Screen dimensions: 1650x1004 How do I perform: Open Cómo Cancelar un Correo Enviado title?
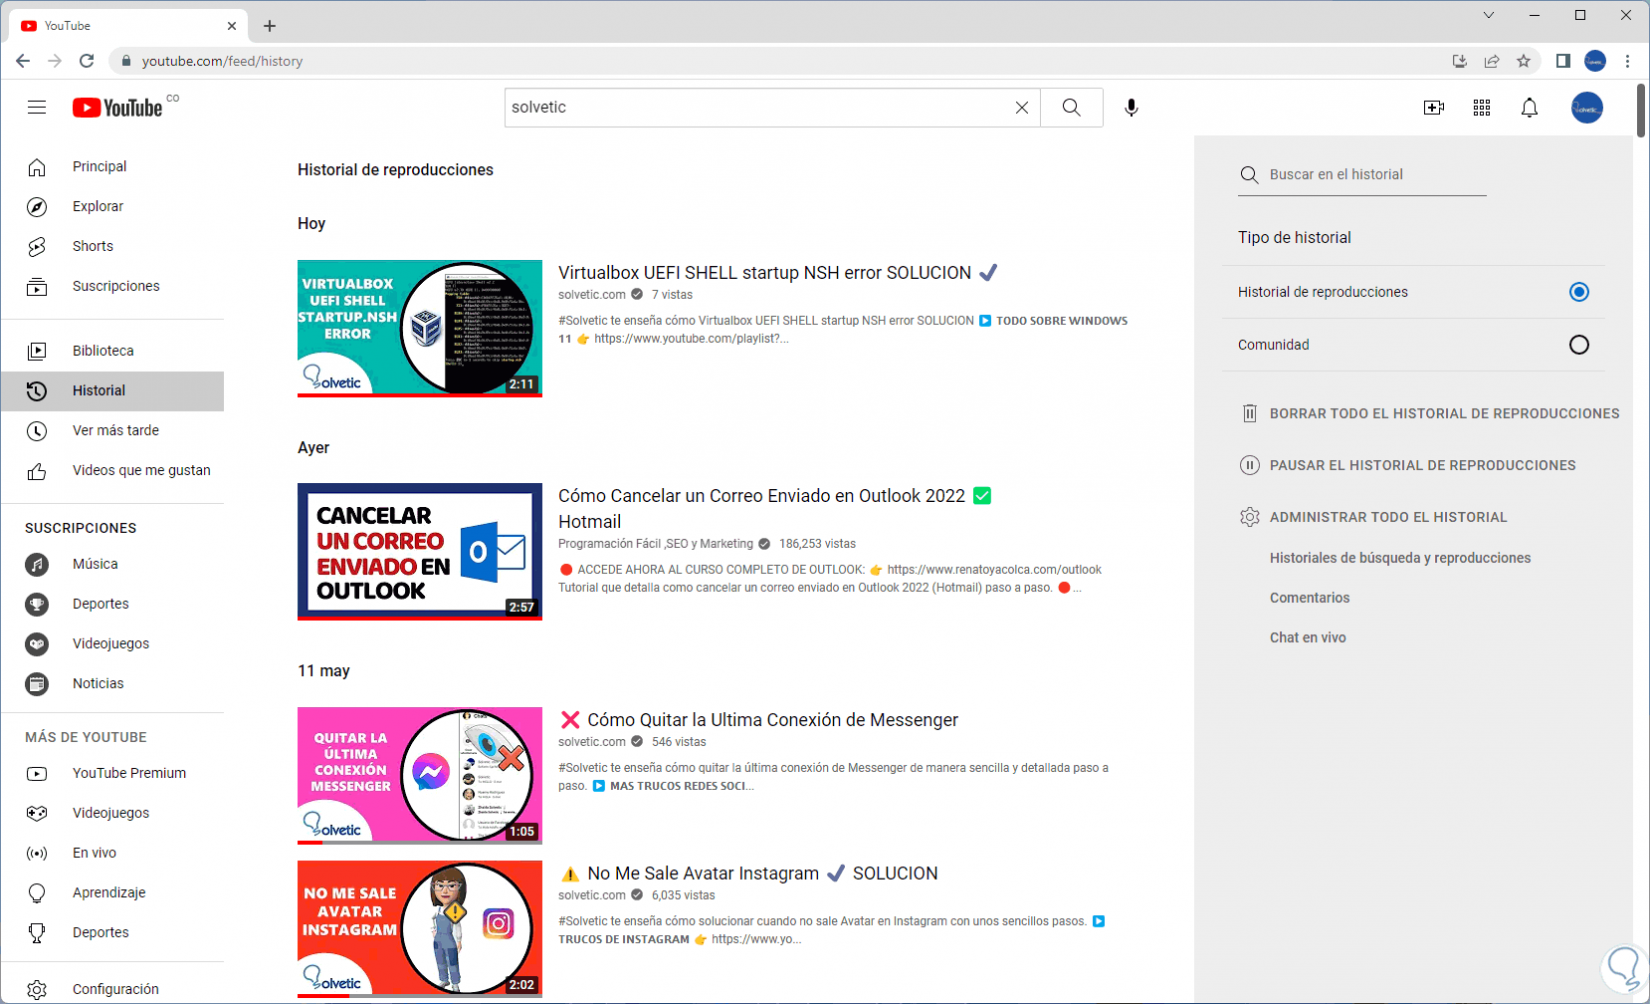[774, 508]
